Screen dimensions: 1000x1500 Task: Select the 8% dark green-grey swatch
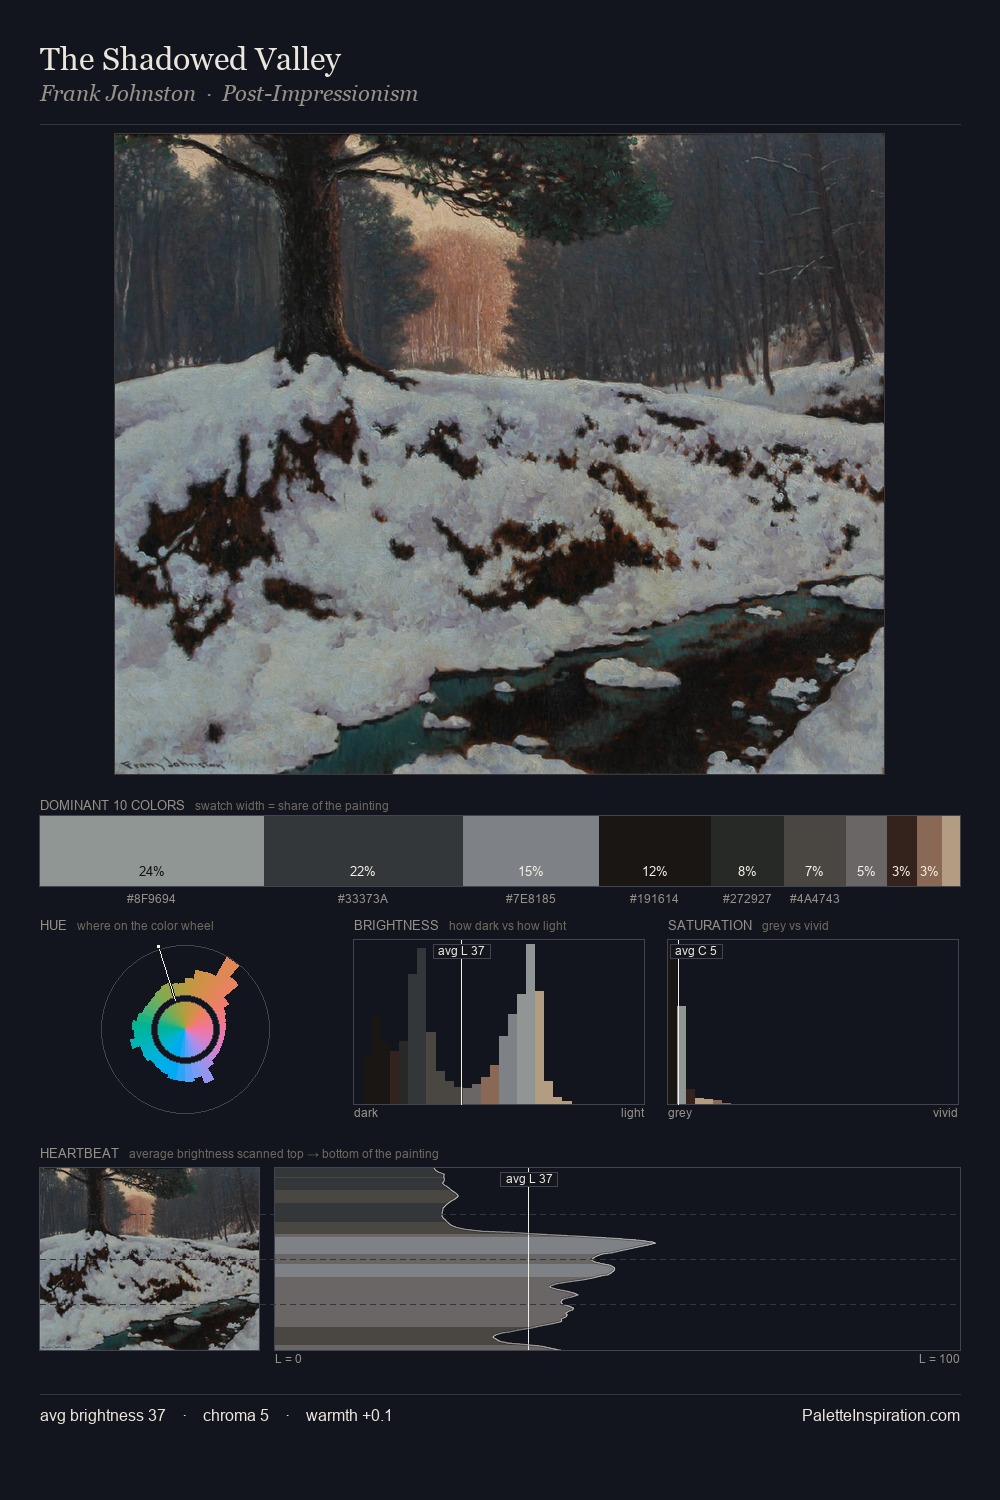click(x=747, y=851)
